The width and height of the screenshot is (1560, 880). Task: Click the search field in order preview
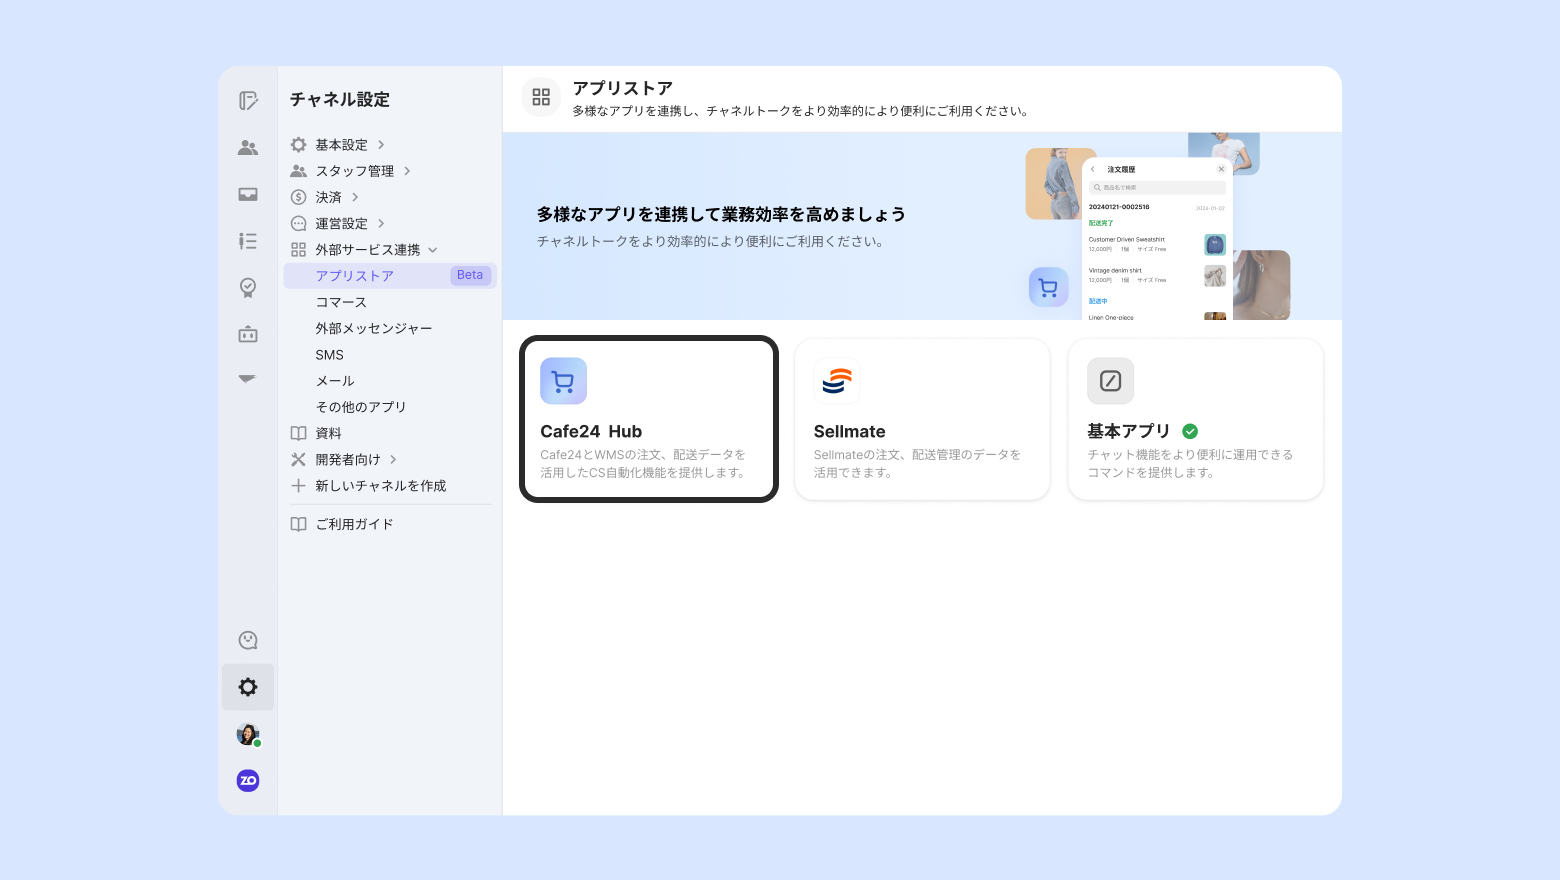click(x=1157, y=187)
